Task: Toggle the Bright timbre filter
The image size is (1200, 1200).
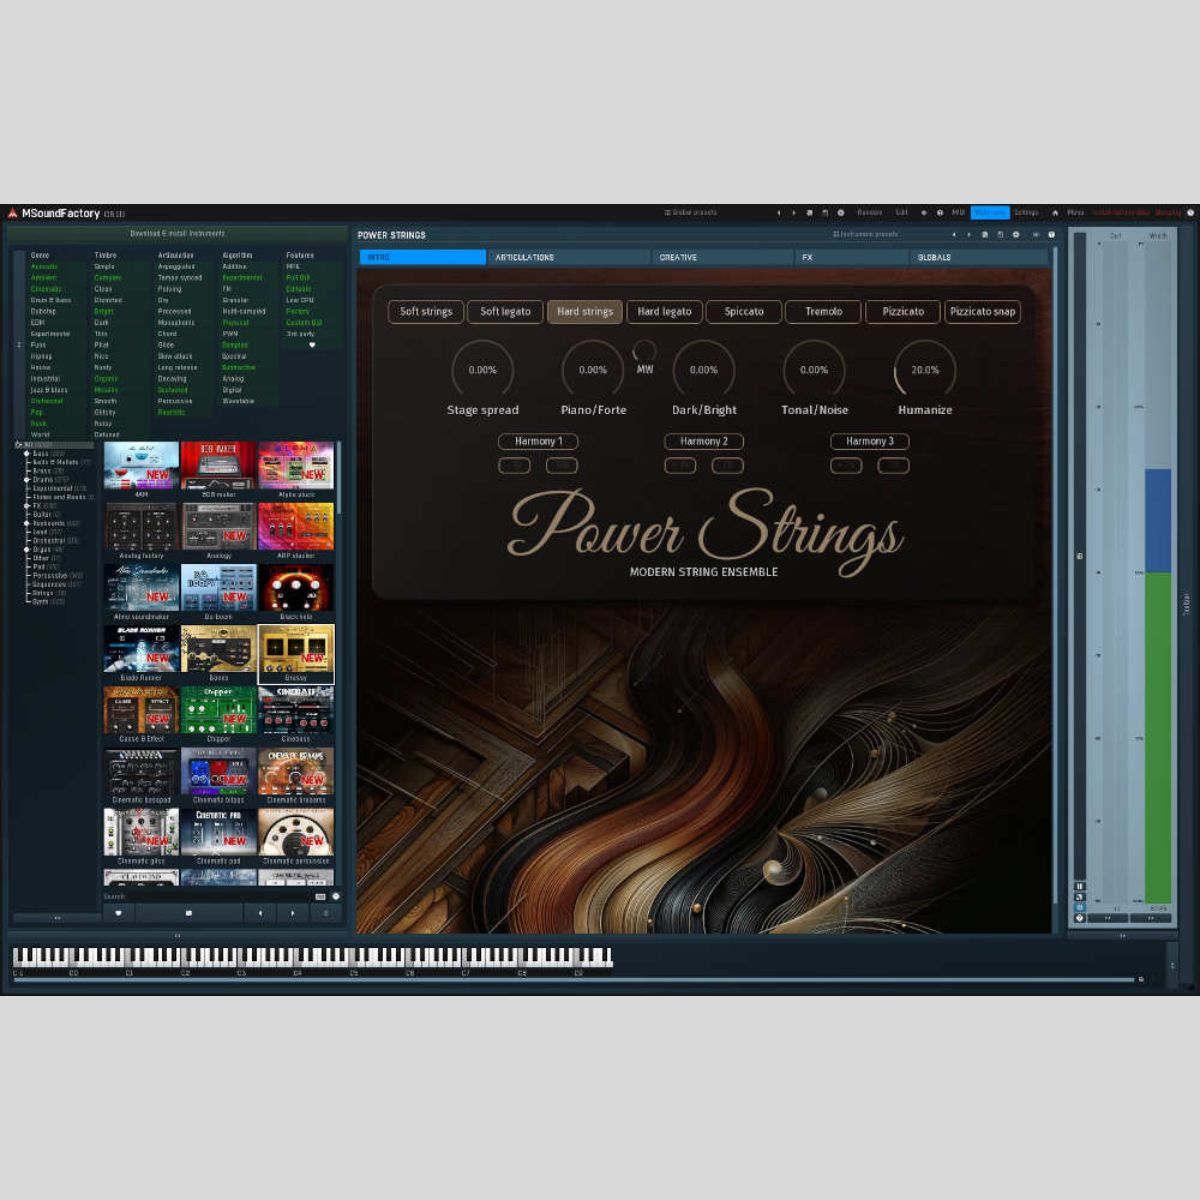Action: click(104, 311)
